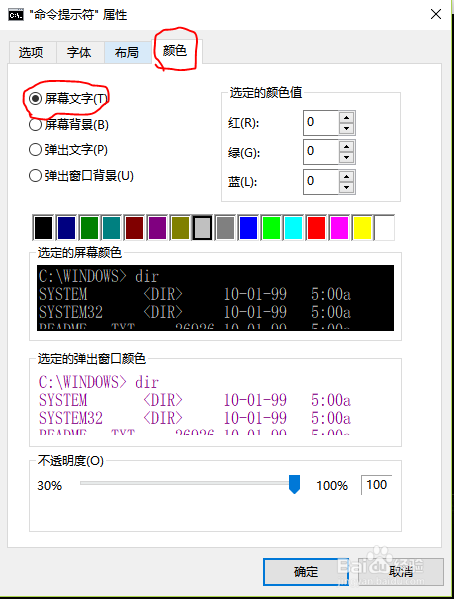
Task: Decrease the 绿(G) value with down arrow
Action: tap(346, 157)
